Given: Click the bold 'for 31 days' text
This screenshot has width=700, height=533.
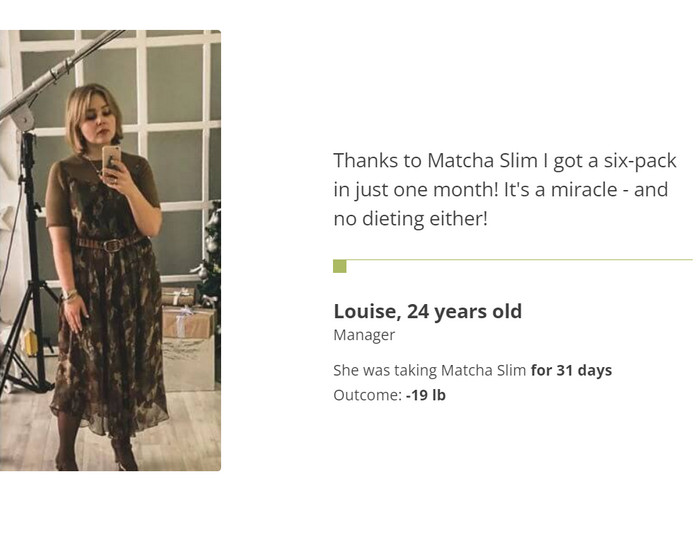Looking at the screenshot, I should 571,370.
